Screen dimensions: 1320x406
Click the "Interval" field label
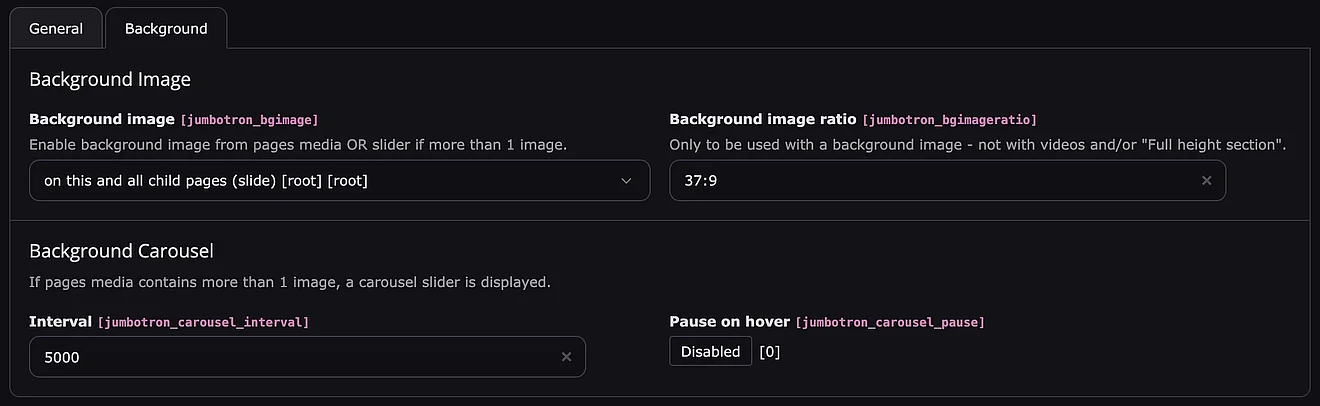click(x=61, y=321)
